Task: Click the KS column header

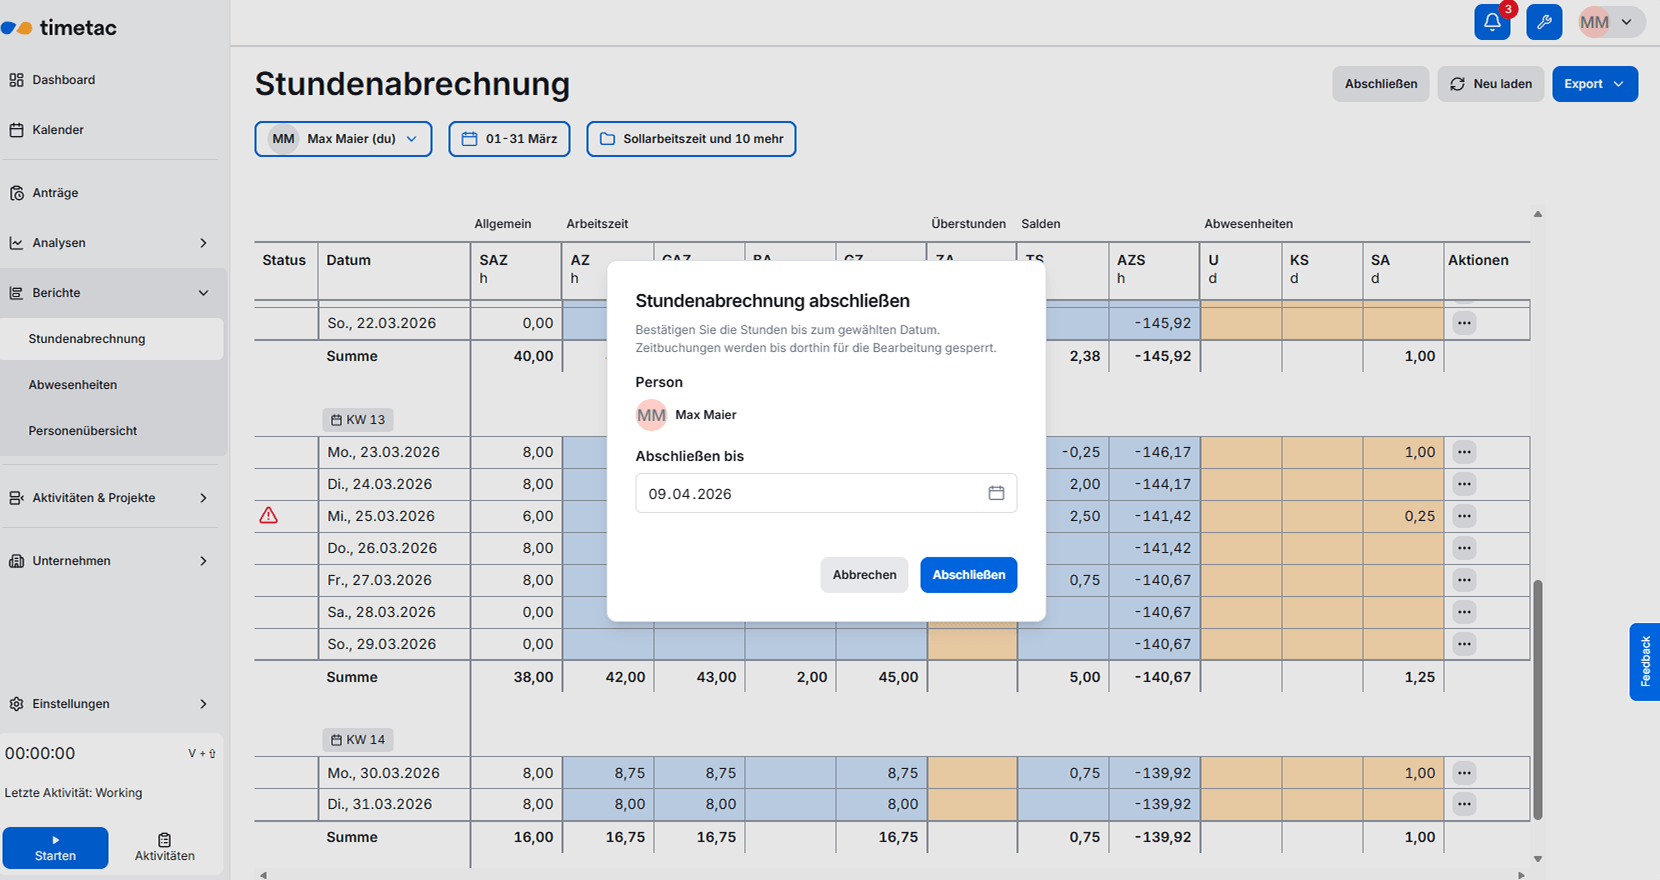Action: (1322, 269)
